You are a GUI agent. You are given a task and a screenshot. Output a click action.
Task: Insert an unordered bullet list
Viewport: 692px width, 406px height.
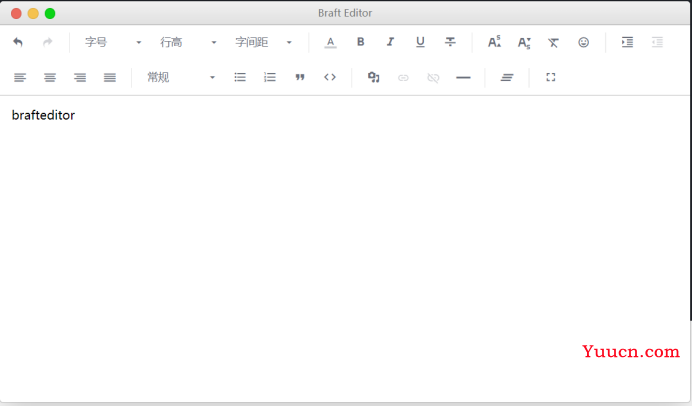pos(240,78)
